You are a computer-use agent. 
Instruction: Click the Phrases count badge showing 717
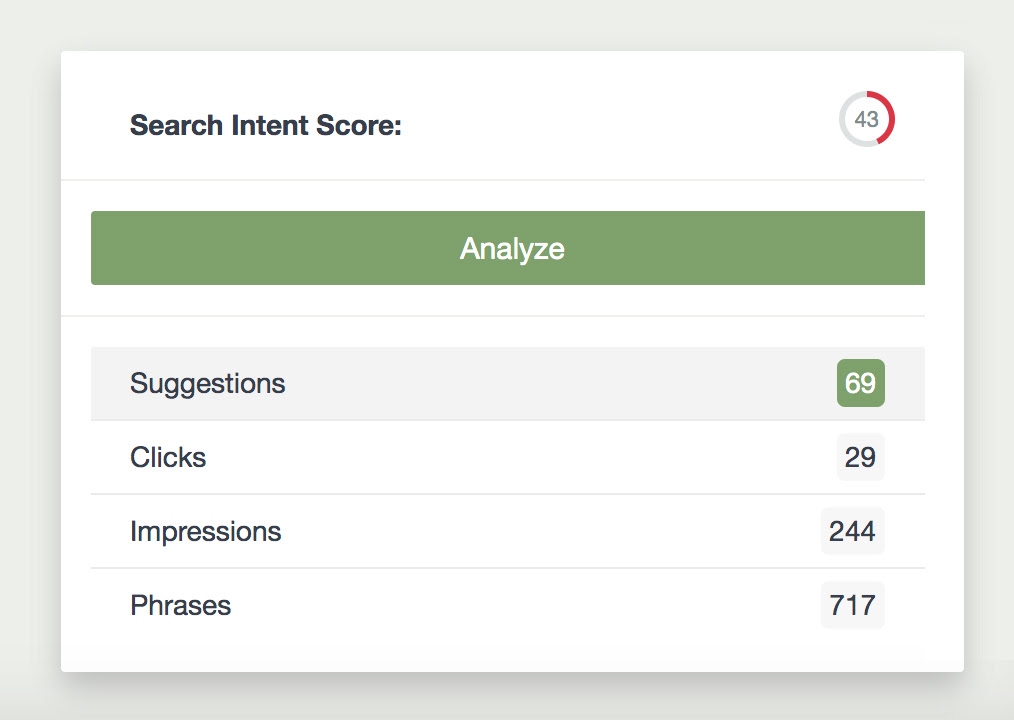[x=853, y=605]
